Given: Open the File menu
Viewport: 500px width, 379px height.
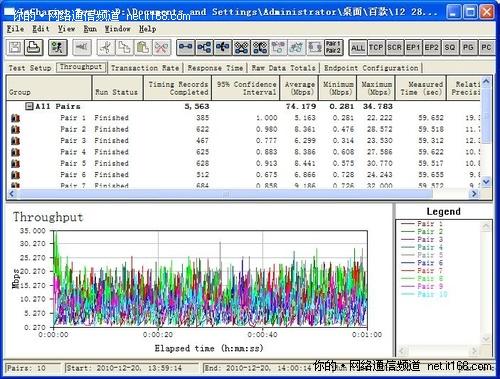Looking at the screenshot, I should (15, 29).
